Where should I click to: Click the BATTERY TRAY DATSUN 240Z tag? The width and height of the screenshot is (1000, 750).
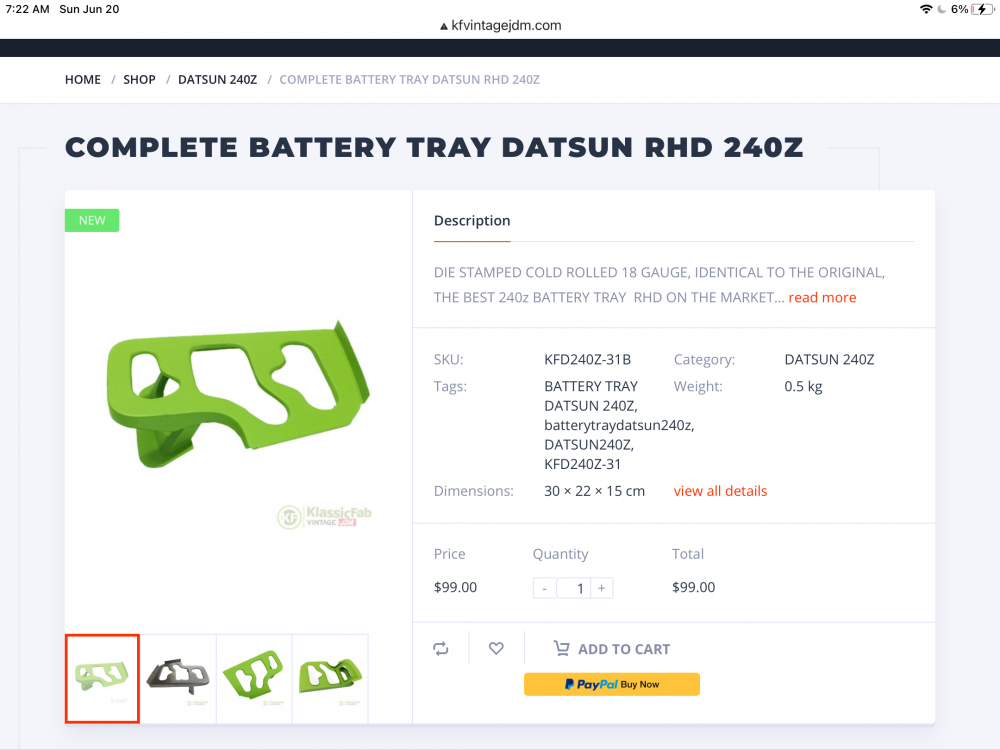pos(591,396)
